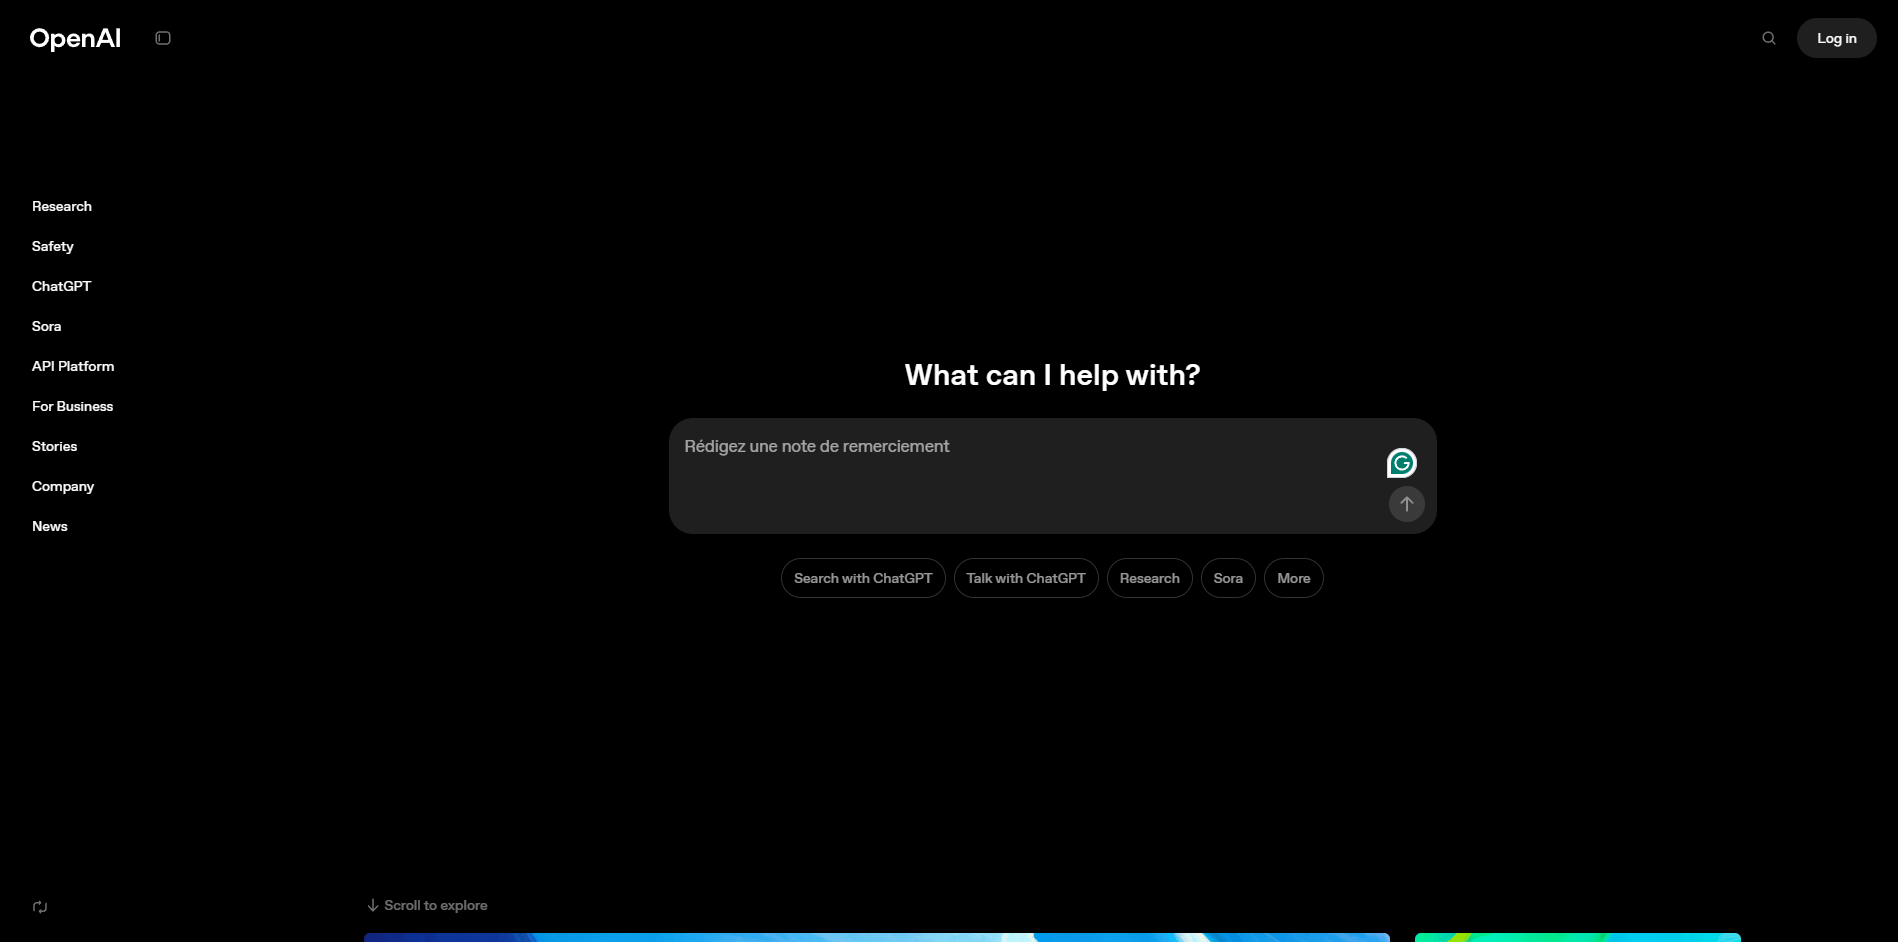Click the loop icon at bottom left
The width and height of the screenshot is (1898, 942).
40,907
